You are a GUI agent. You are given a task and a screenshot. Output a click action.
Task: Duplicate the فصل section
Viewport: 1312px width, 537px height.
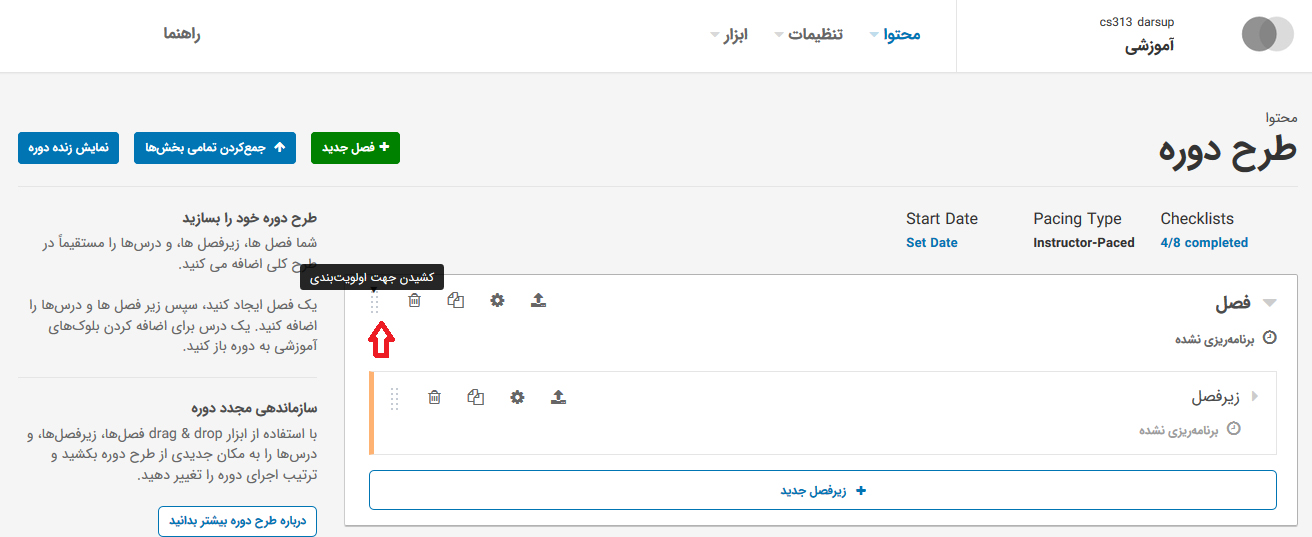pyautogui.click(x=456, y=300)
